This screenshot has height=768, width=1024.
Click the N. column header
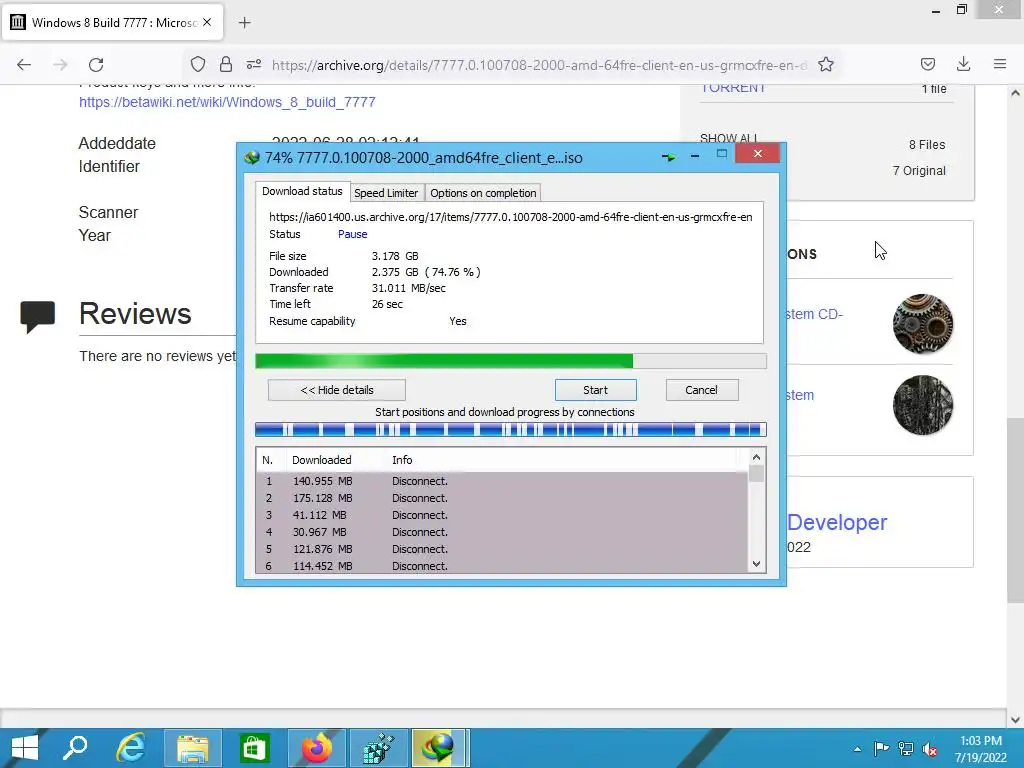[x=270, y=460]
